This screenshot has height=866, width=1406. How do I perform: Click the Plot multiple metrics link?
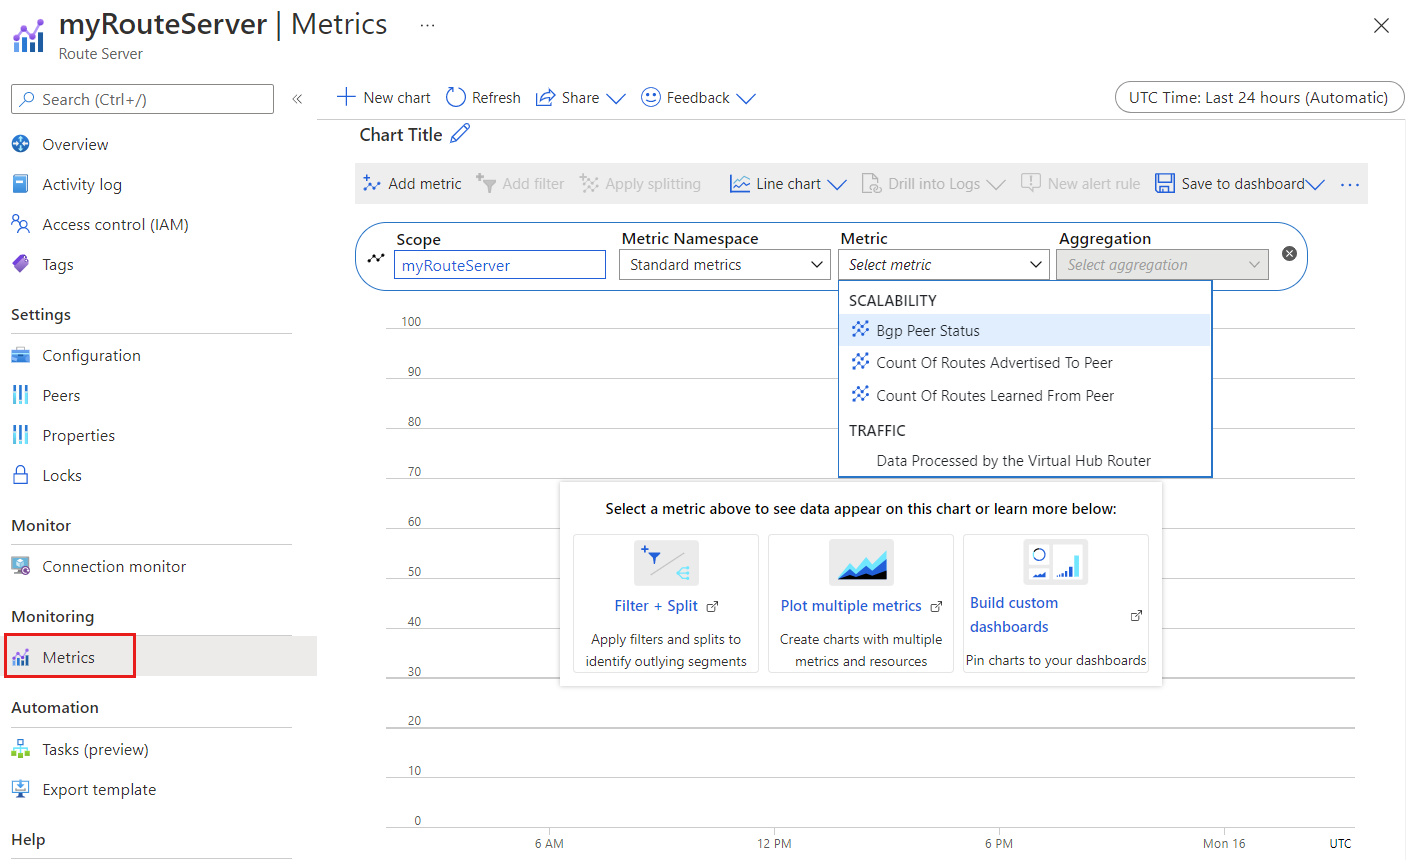pos(853,605)
